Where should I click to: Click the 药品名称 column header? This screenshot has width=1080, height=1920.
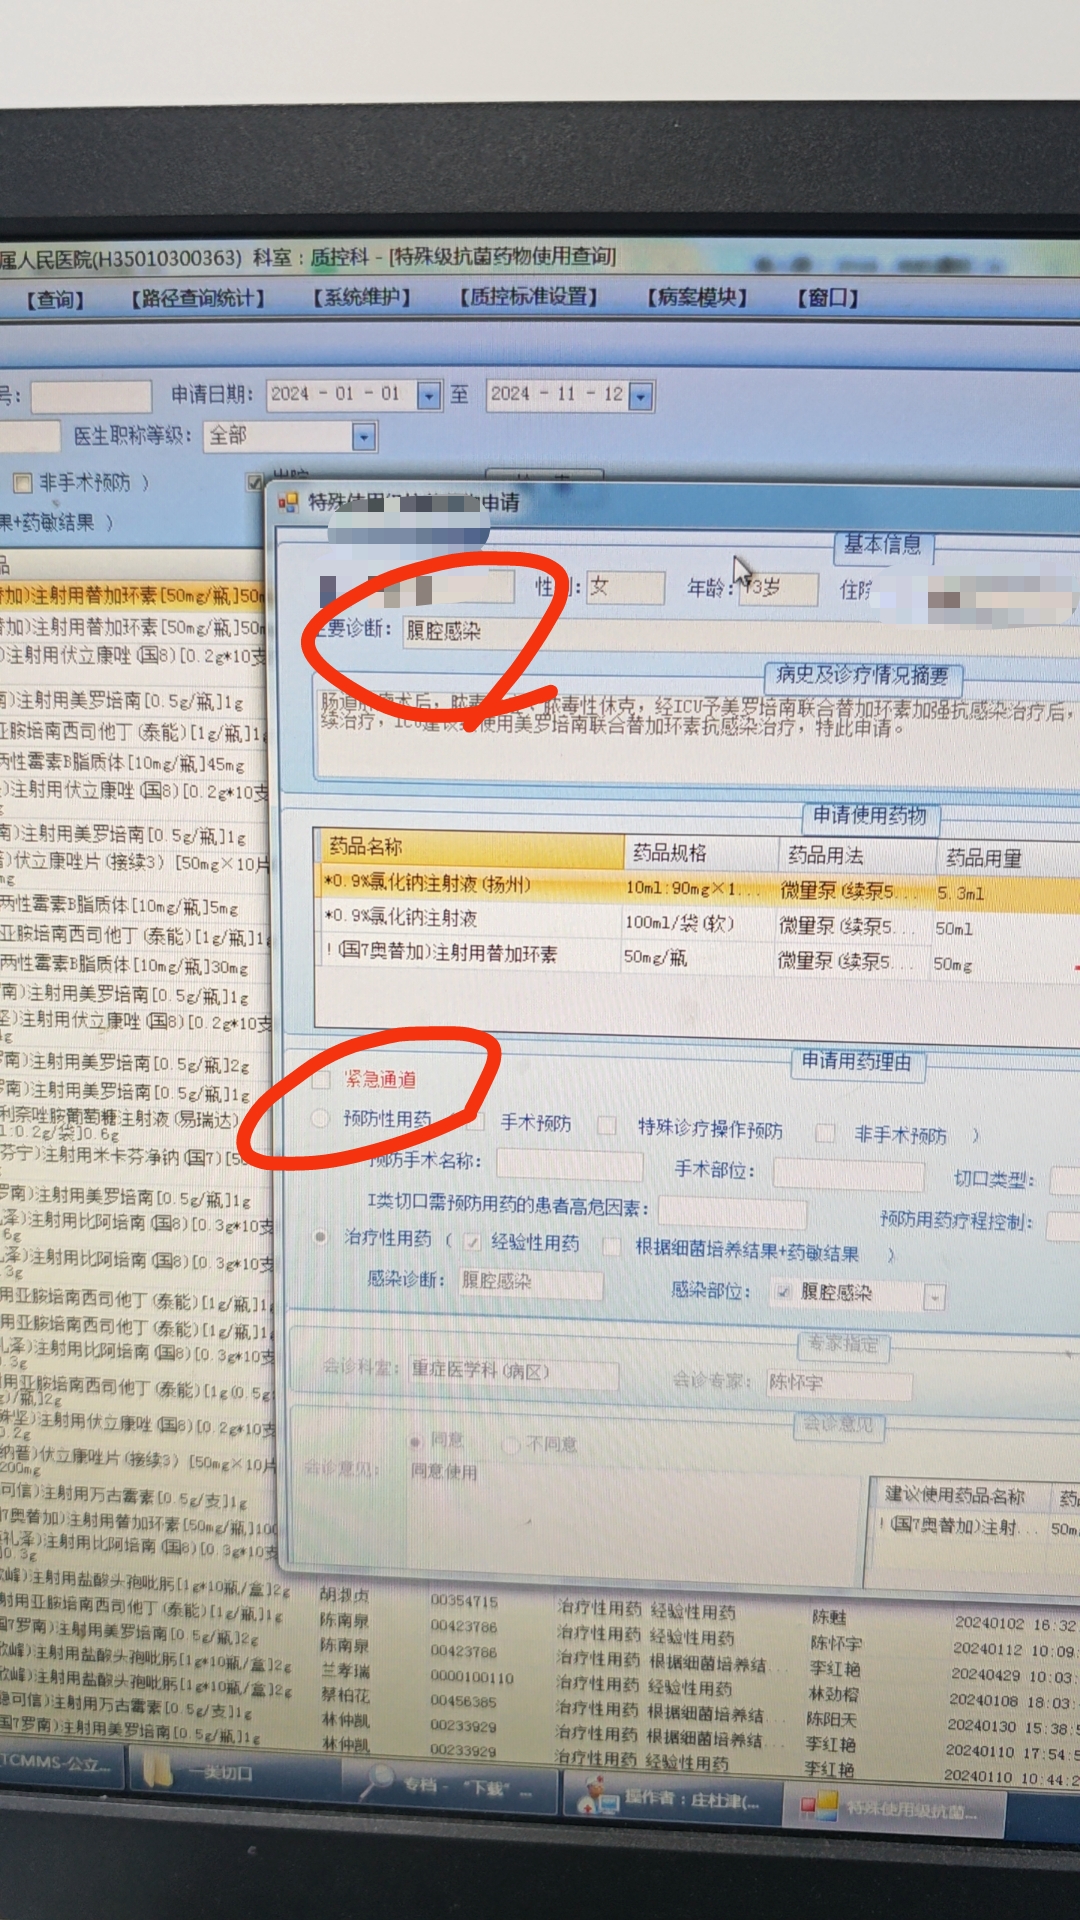(x=469, y=847)
